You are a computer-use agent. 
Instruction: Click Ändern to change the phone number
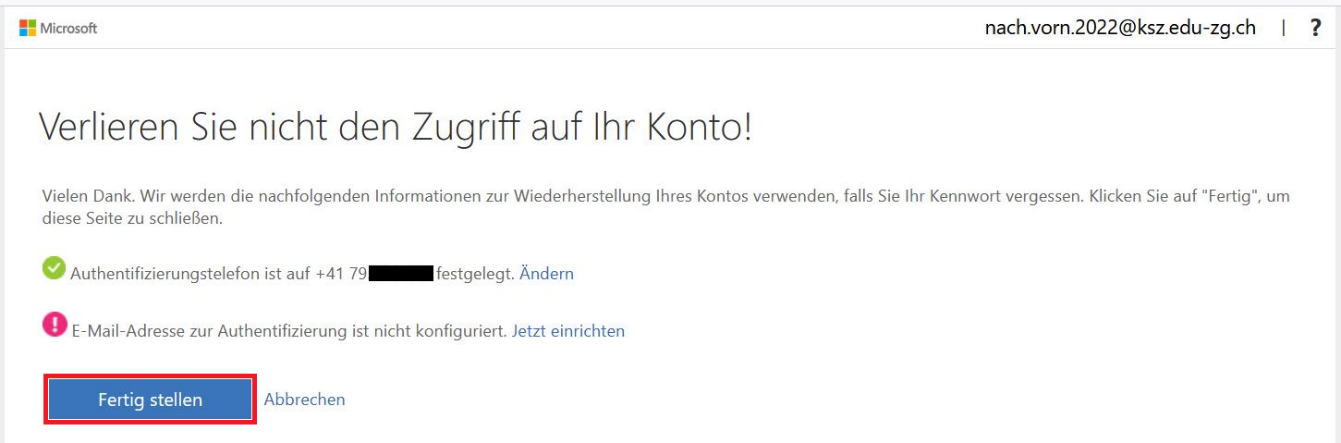click(546, 273)
